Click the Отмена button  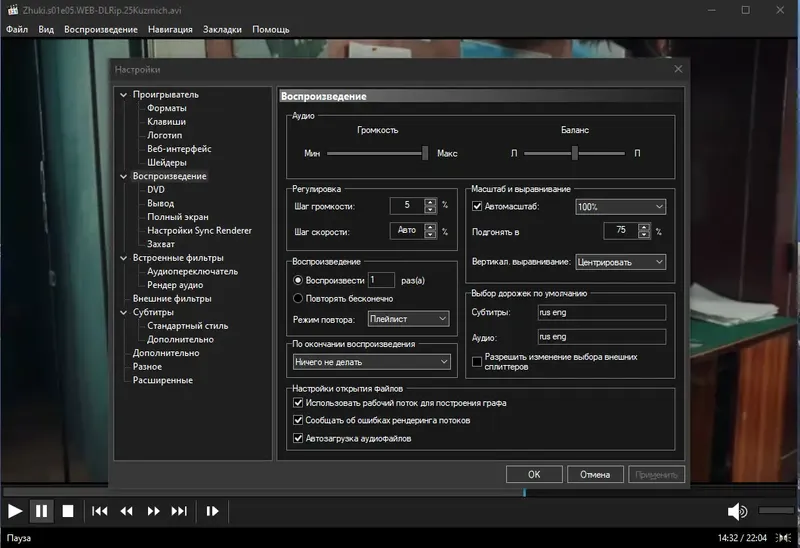(x=594, y=475)
